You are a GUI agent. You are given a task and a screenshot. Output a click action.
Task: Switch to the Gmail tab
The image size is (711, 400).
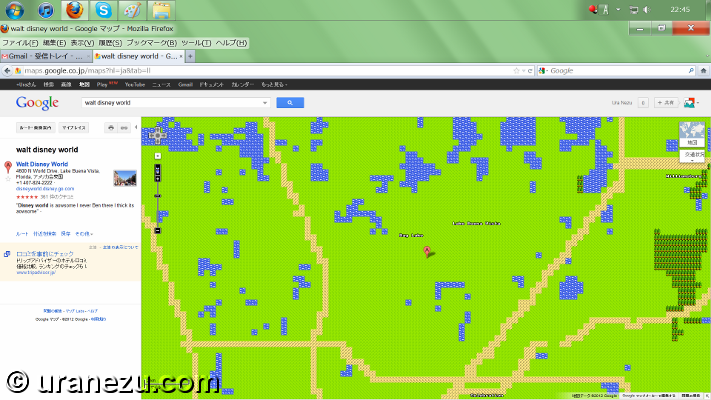coord(45,56)
